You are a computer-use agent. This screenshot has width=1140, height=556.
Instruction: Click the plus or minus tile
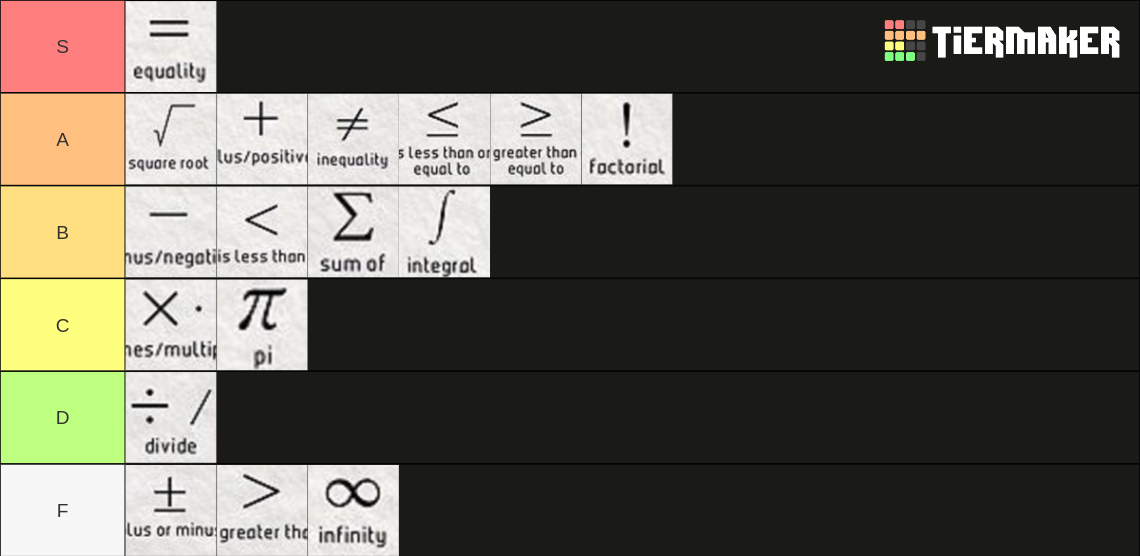tap(170, 511)
